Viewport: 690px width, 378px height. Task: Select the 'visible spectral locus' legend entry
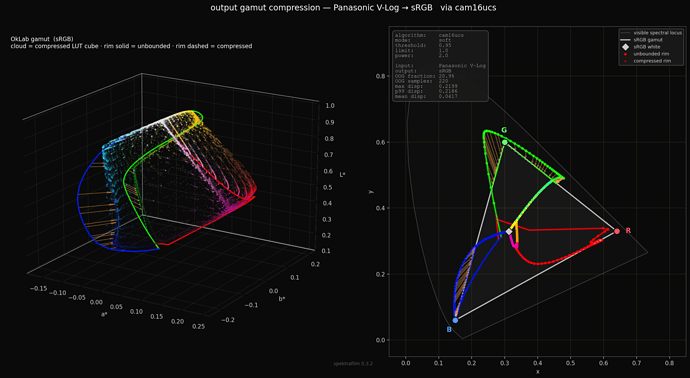[651, 33]
